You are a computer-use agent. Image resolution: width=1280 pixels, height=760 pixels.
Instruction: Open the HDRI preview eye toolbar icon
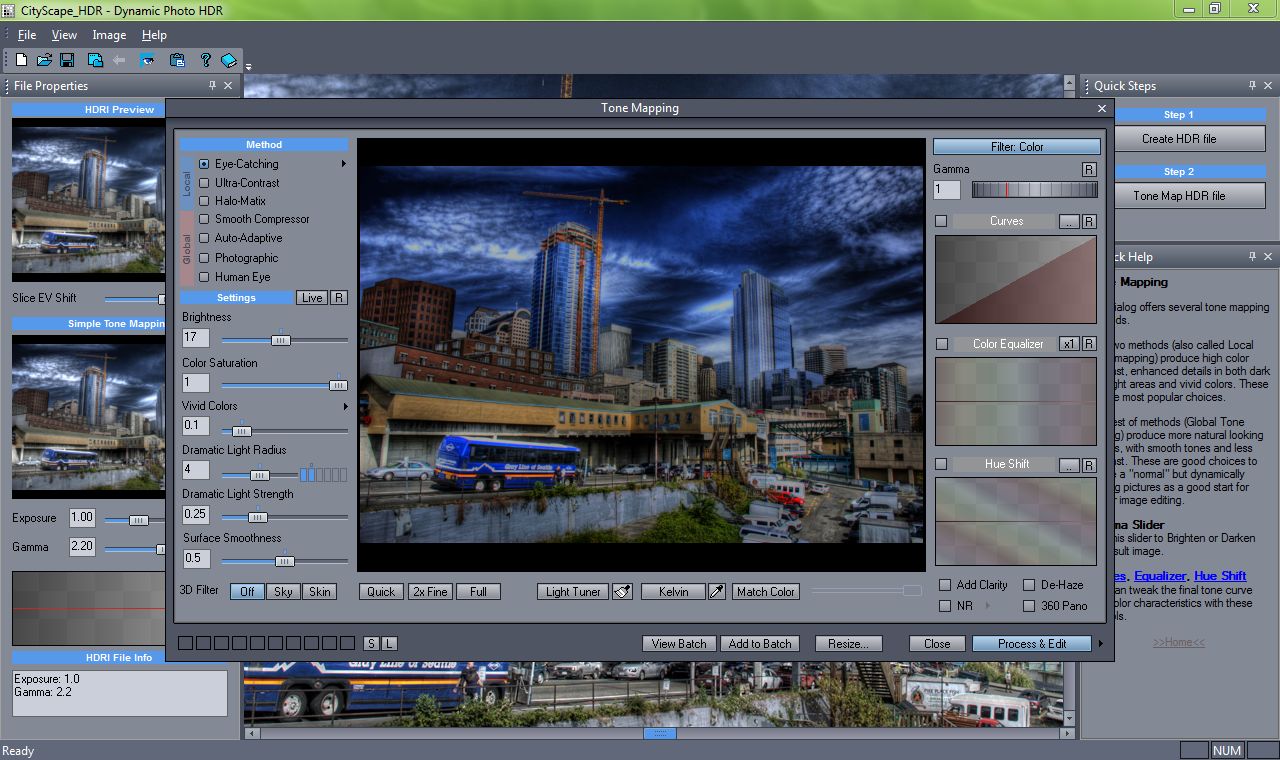147,59
